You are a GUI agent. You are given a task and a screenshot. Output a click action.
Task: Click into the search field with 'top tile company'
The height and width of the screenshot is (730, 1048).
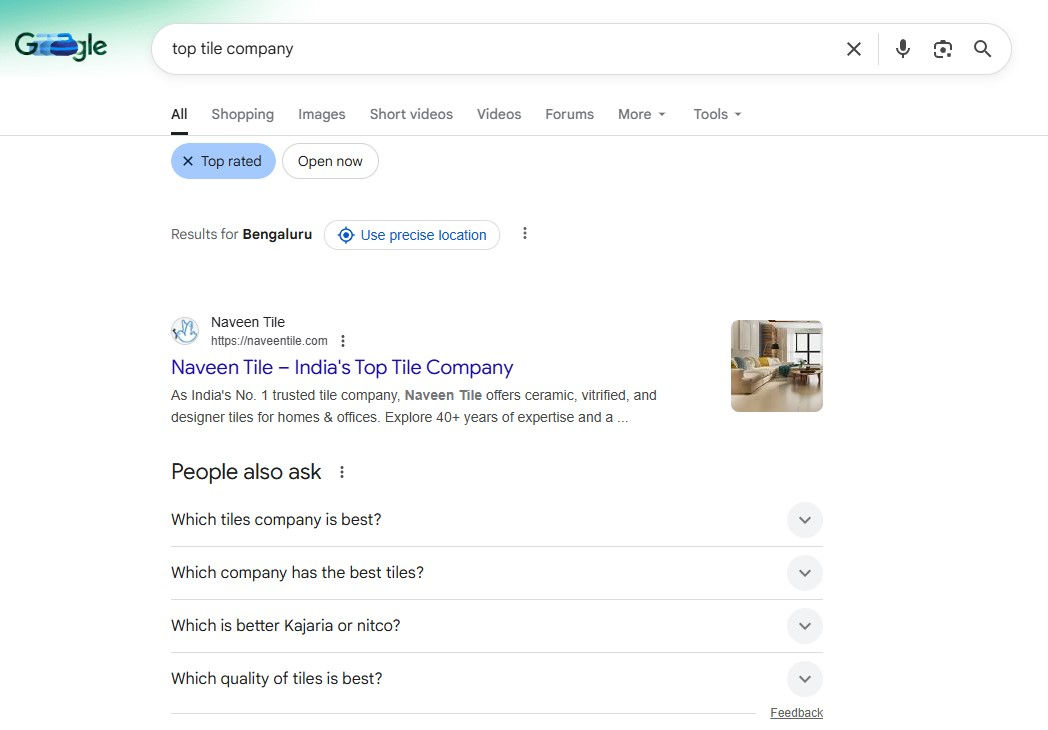click(x=495, y=49)
